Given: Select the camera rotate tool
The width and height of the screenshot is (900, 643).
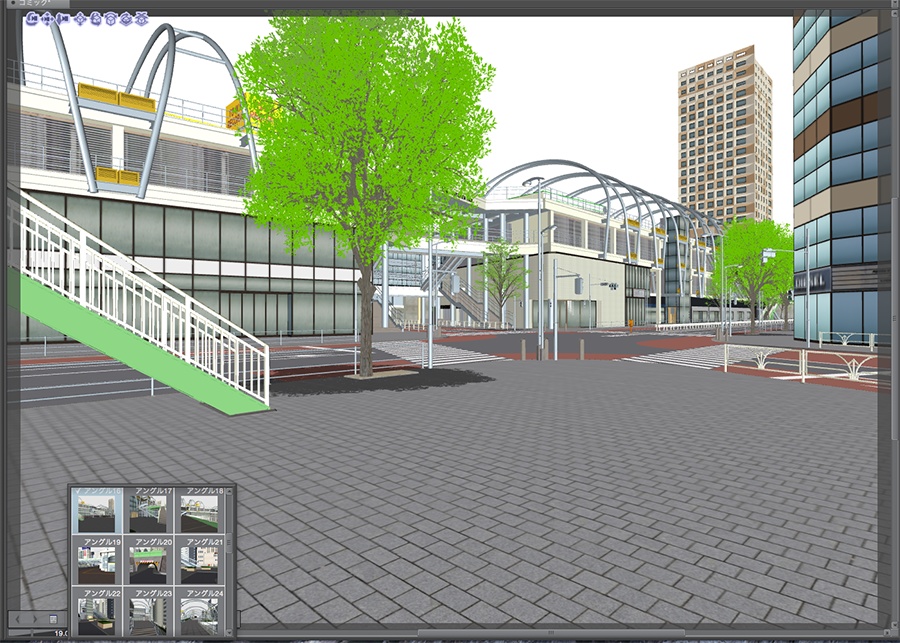Looking at the screenshot, I should pos(32,18).
